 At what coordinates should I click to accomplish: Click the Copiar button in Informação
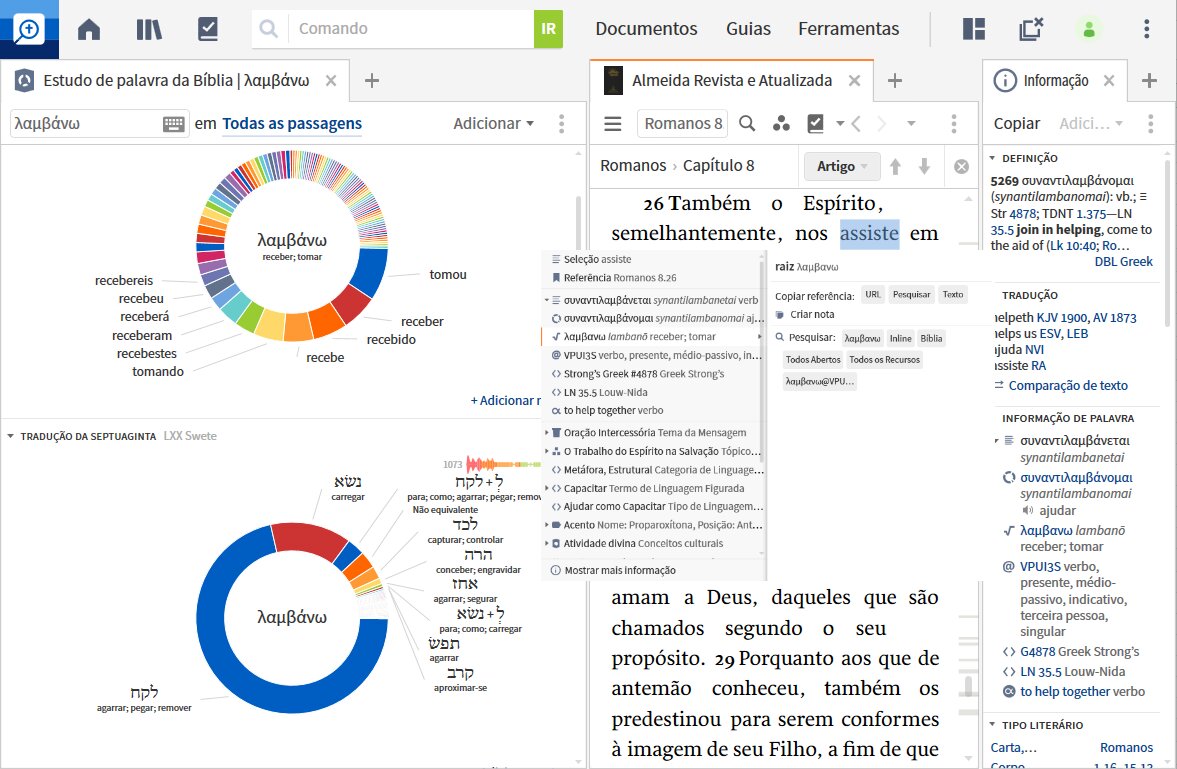pos(1016,124)
